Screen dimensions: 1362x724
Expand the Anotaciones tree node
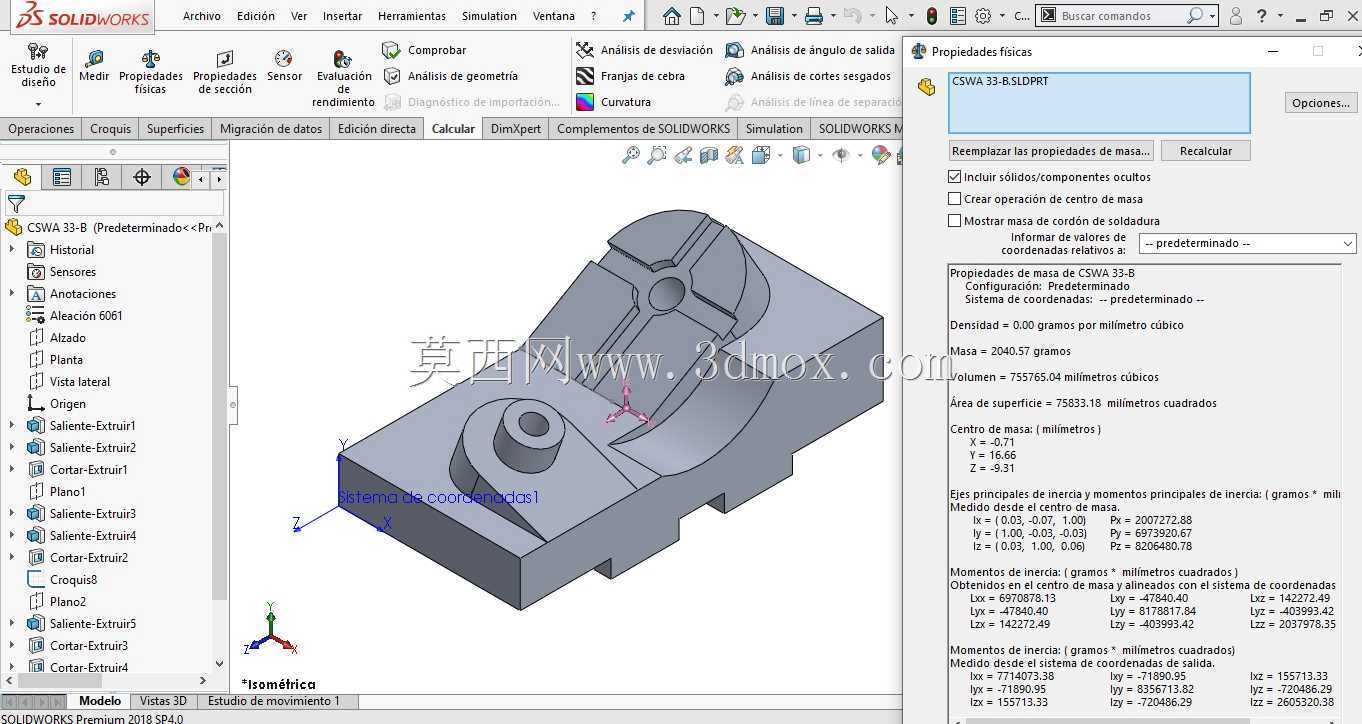pyautogui.click(x=12, y=294)
